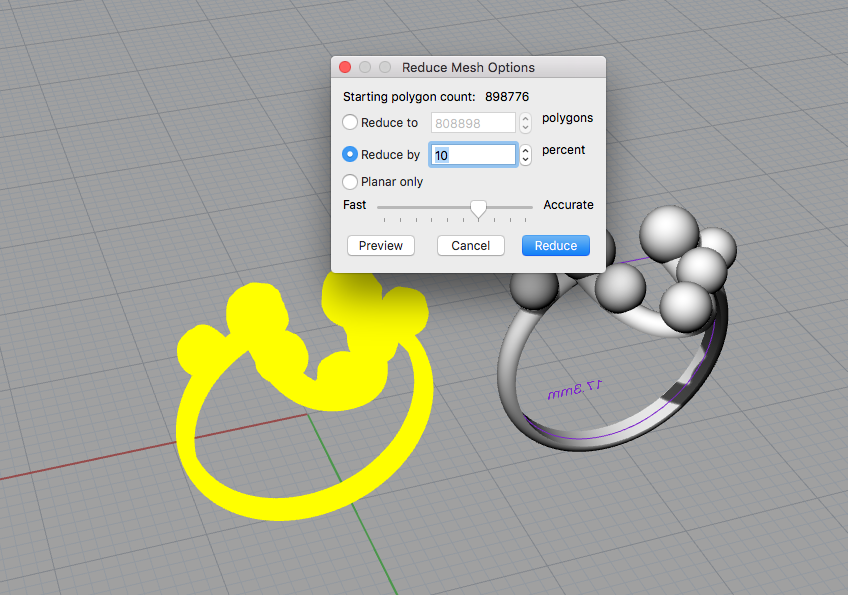Select the Reduce to radio button

coord(350,122)
